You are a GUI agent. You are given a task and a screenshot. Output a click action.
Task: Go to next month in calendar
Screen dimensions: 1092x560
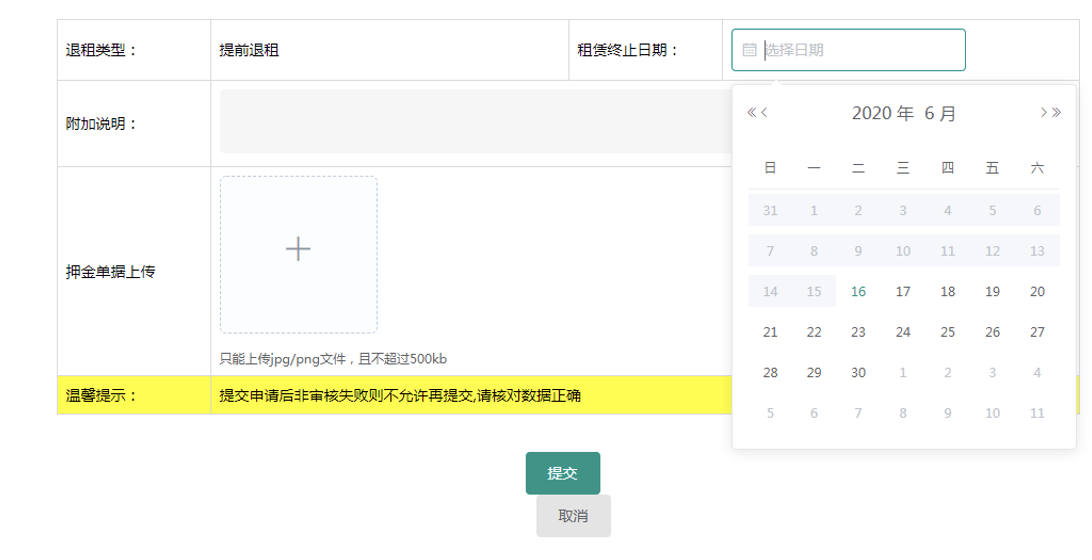coord(1043,113)
